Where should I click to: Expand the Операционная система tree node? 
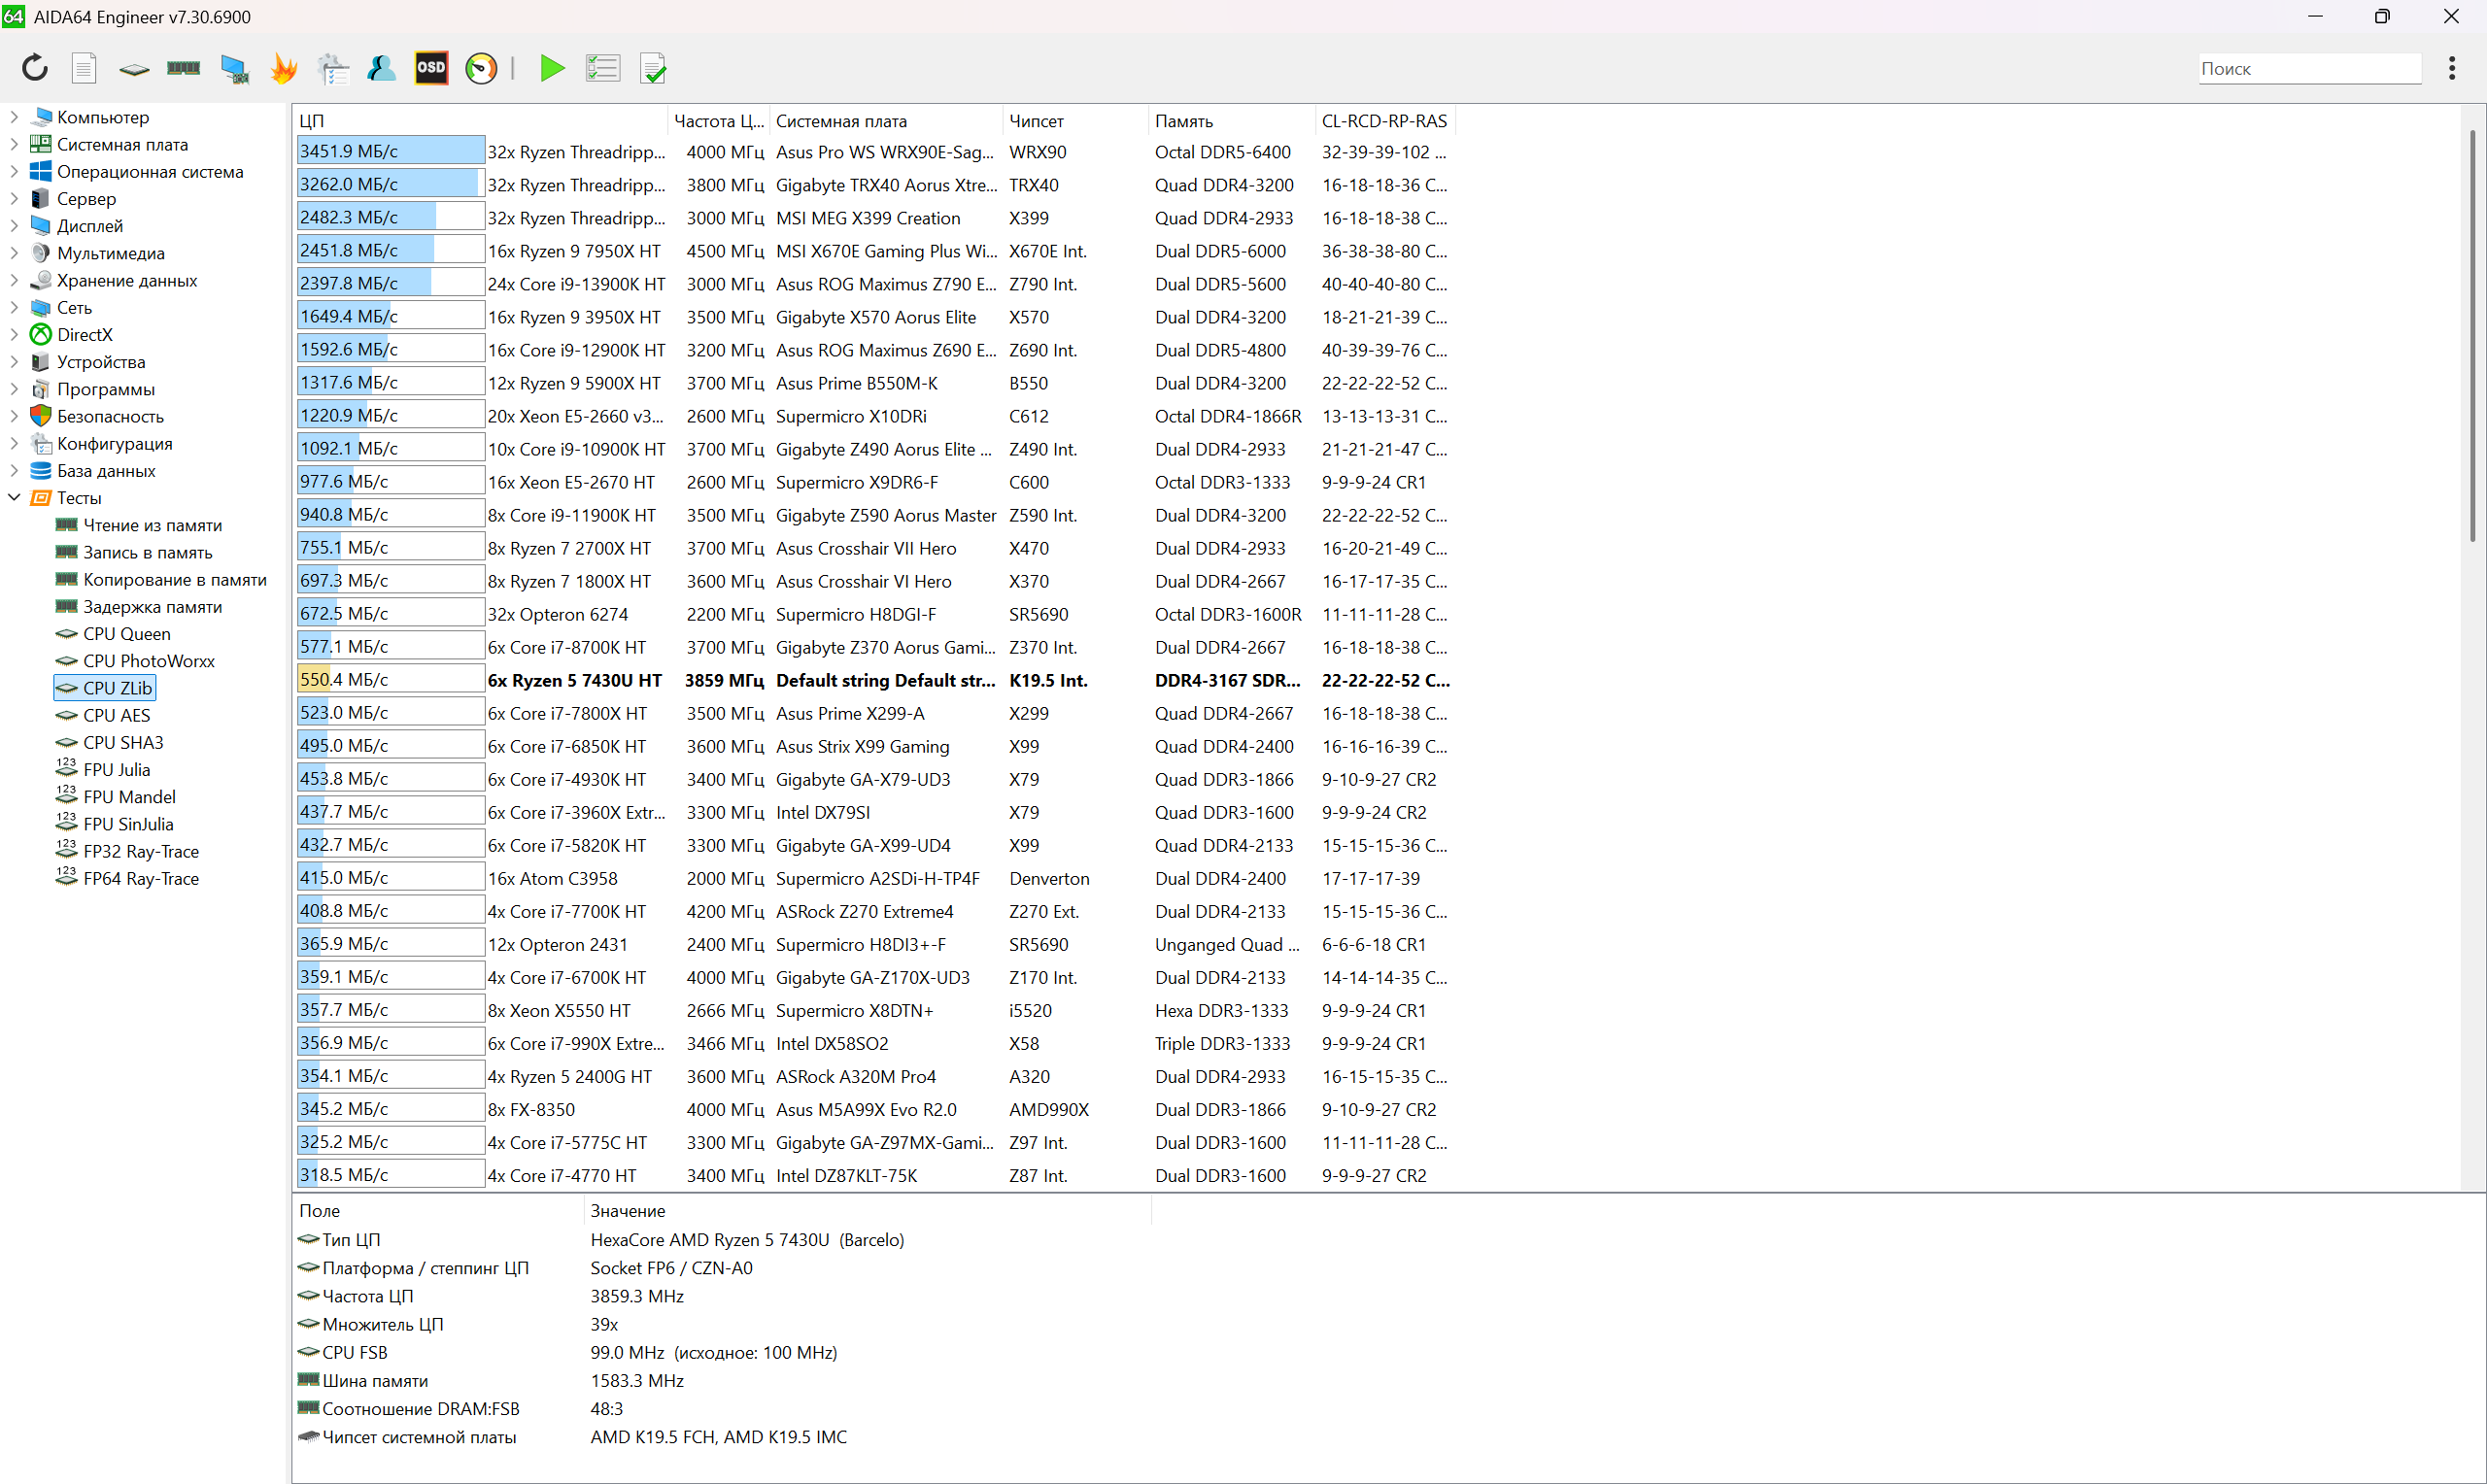click(x=14, y=171)
